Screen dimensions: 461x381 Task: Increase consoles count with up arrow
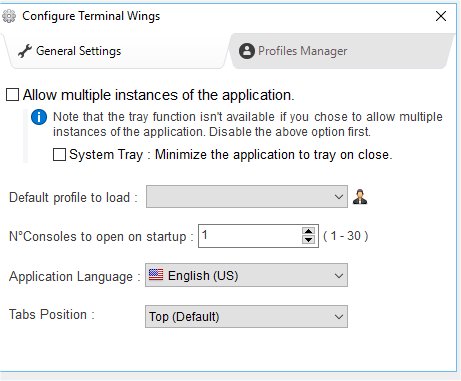pos(308,231)
